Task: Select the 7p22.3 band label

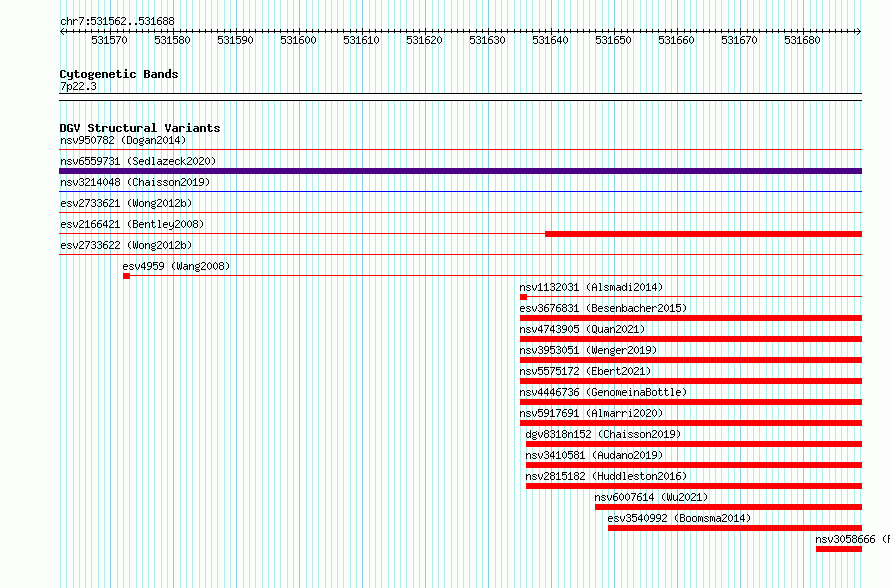Action: (78, 86)
